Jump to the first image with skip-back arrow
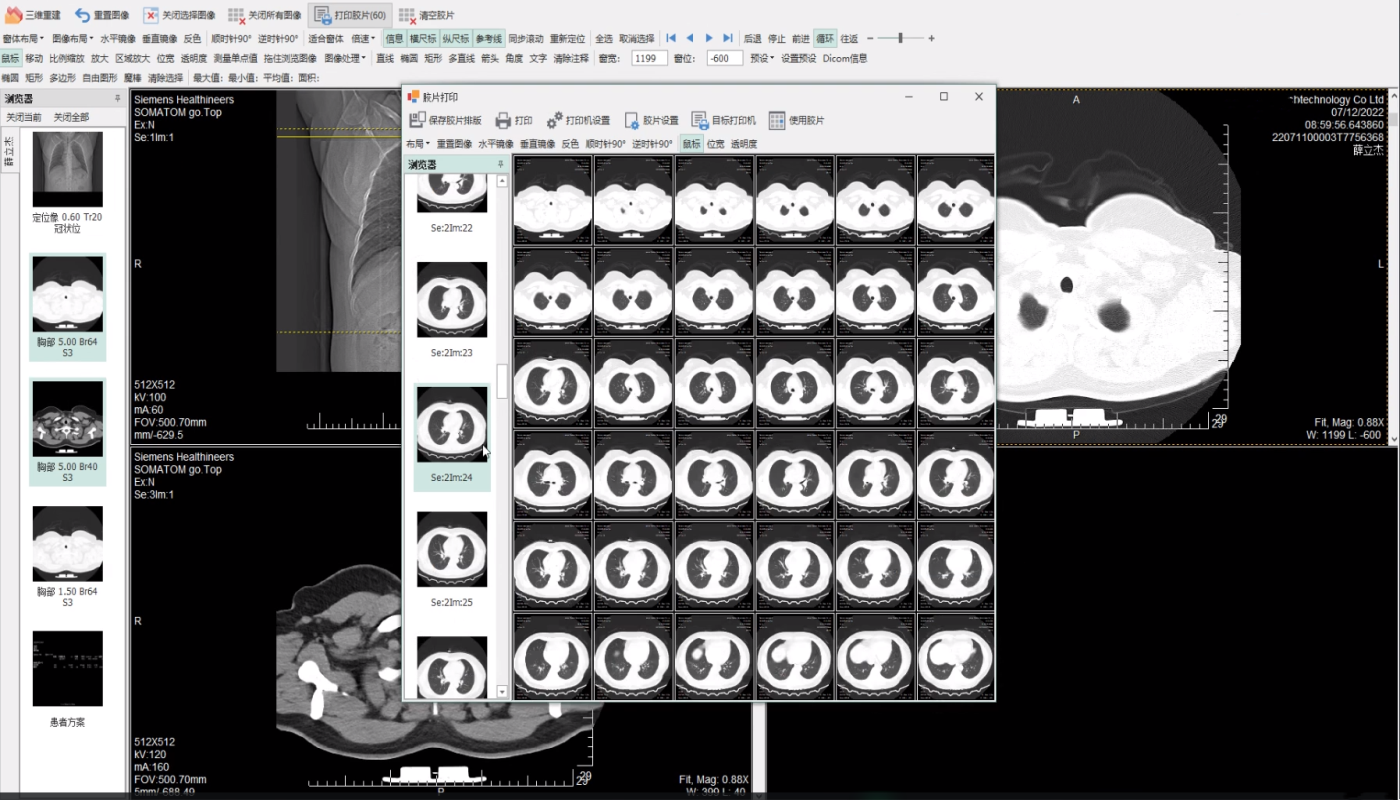This screenshot has width=1400, height=800. (671, 38)
